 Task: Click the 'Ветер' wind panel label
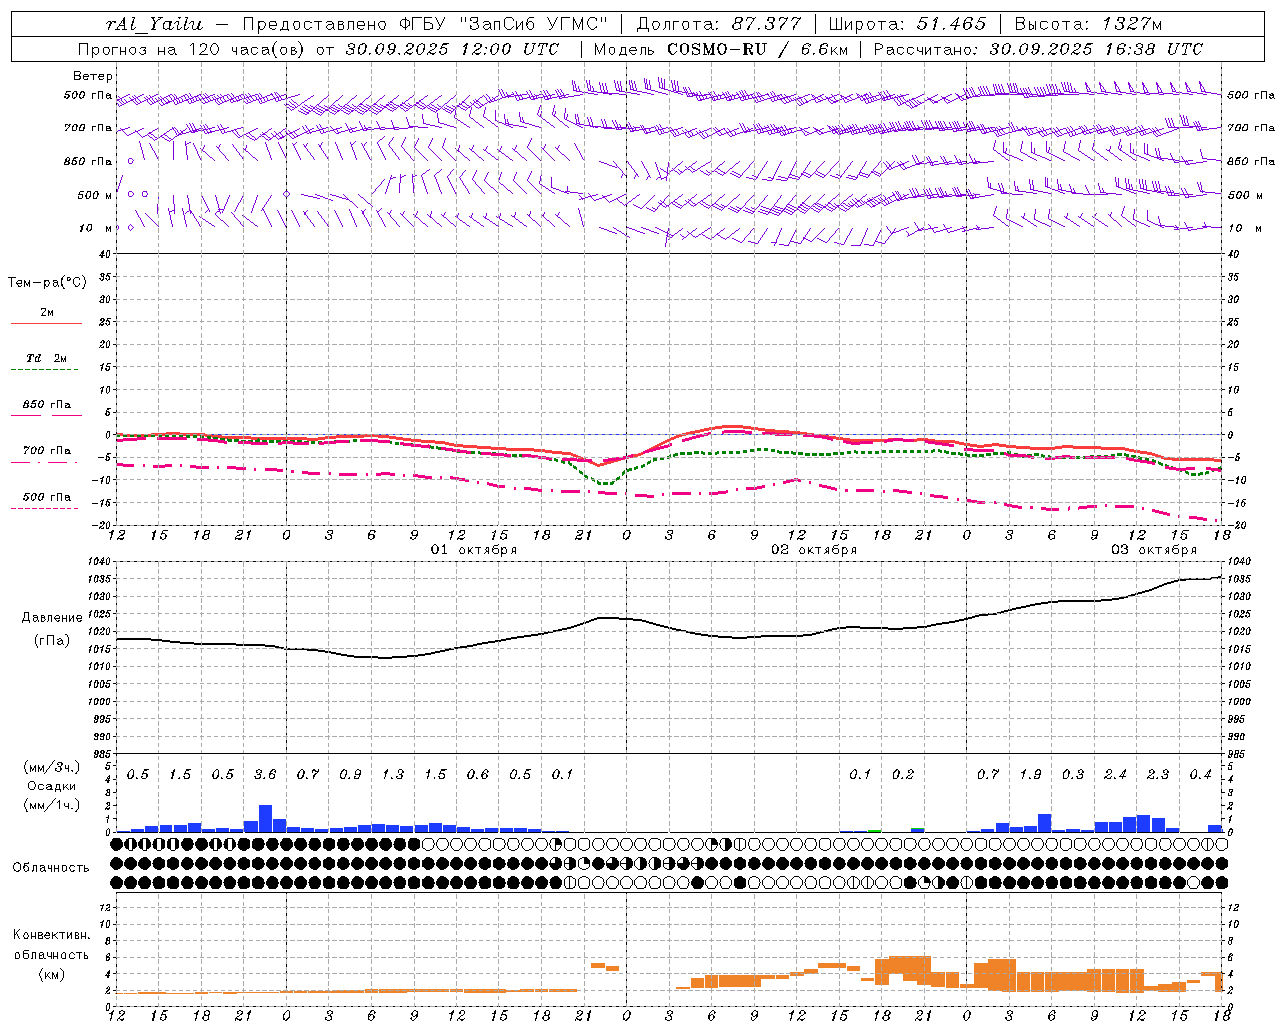click(93, 76)
